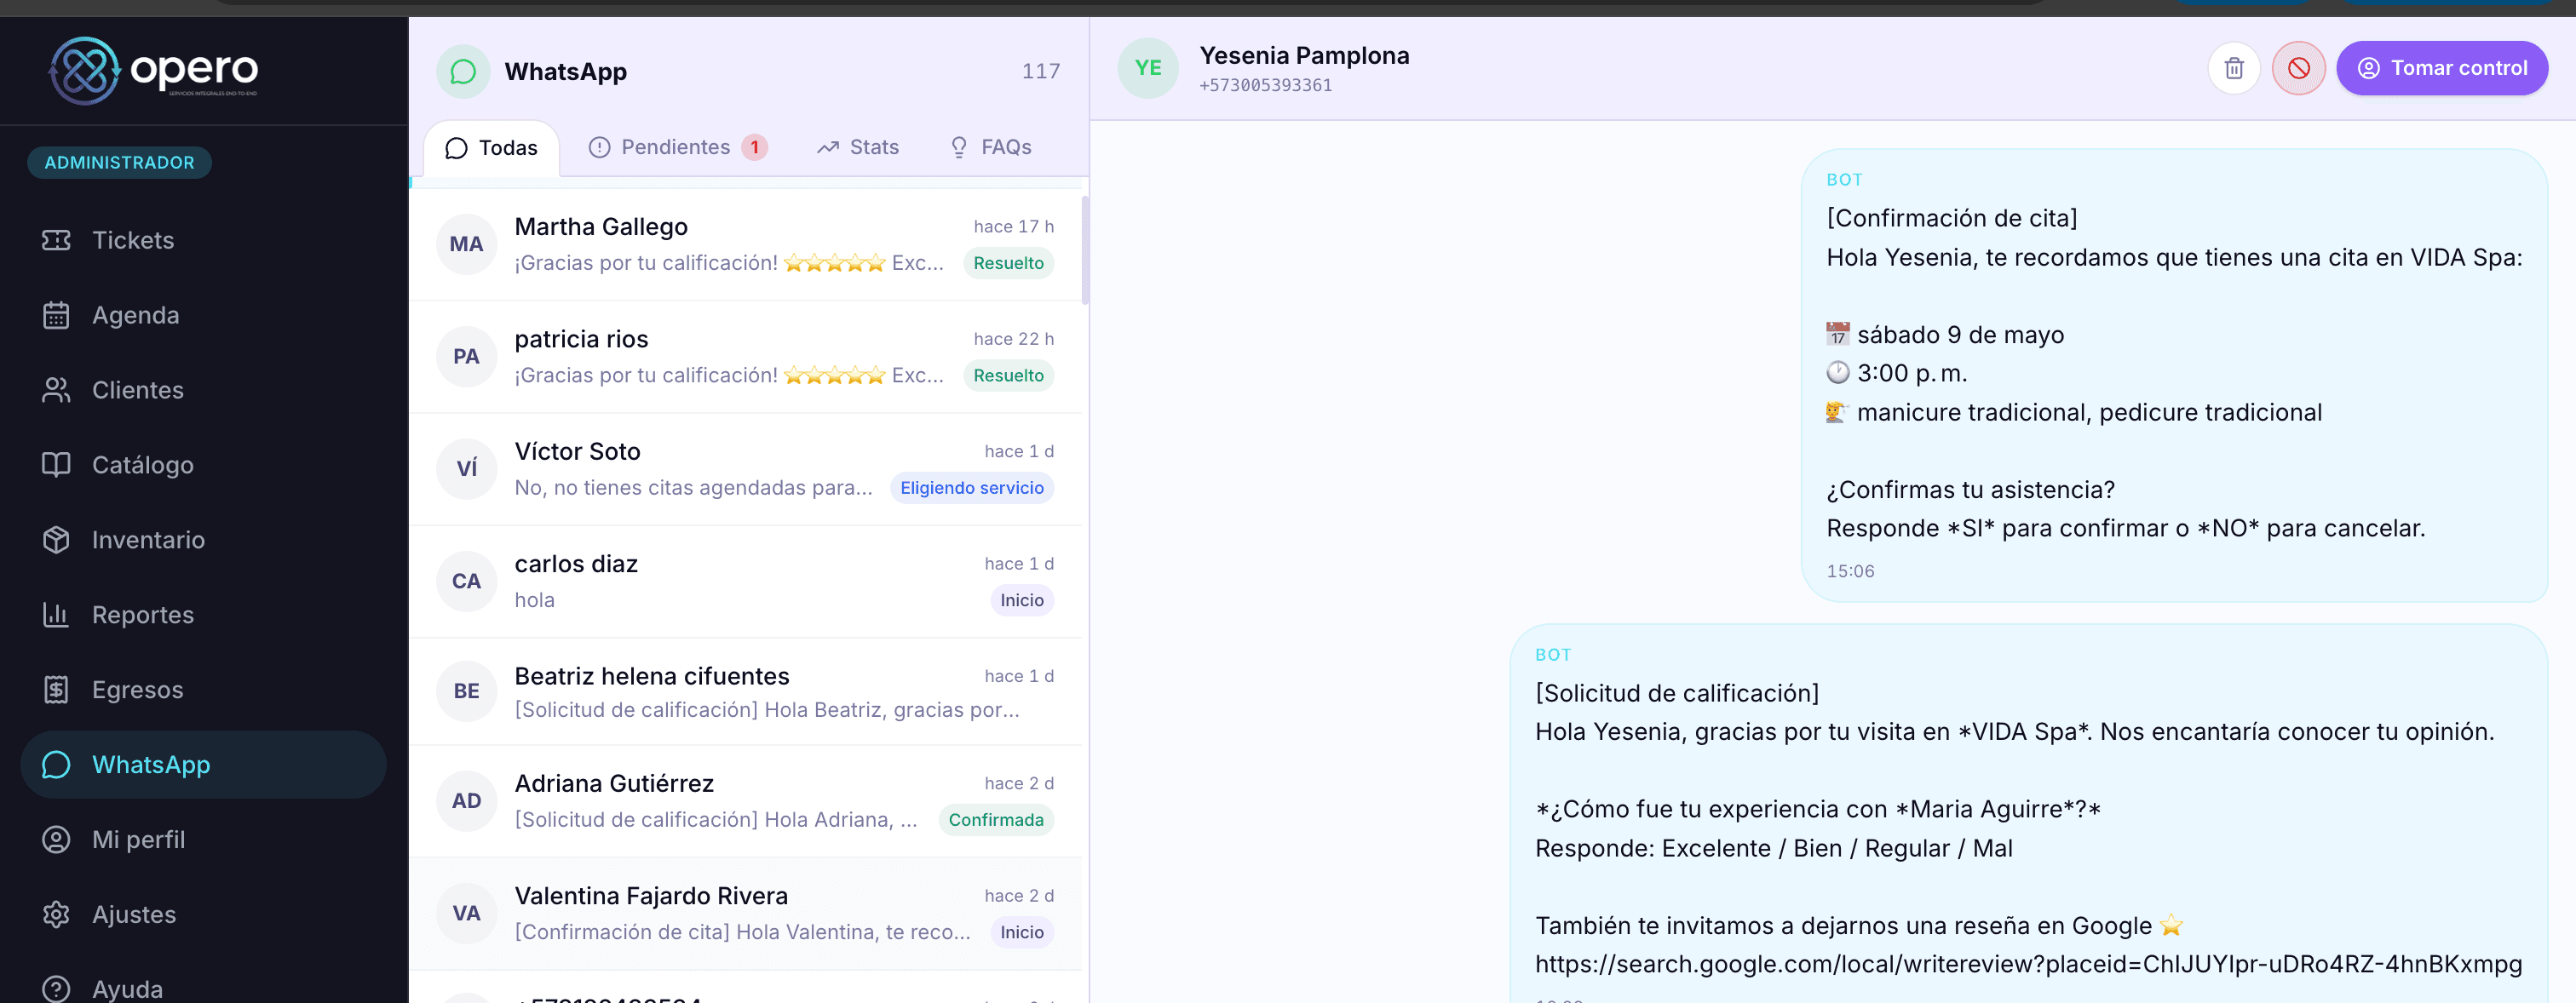
Task: Click the 117 conversation count
Action: click(1041, 71)
